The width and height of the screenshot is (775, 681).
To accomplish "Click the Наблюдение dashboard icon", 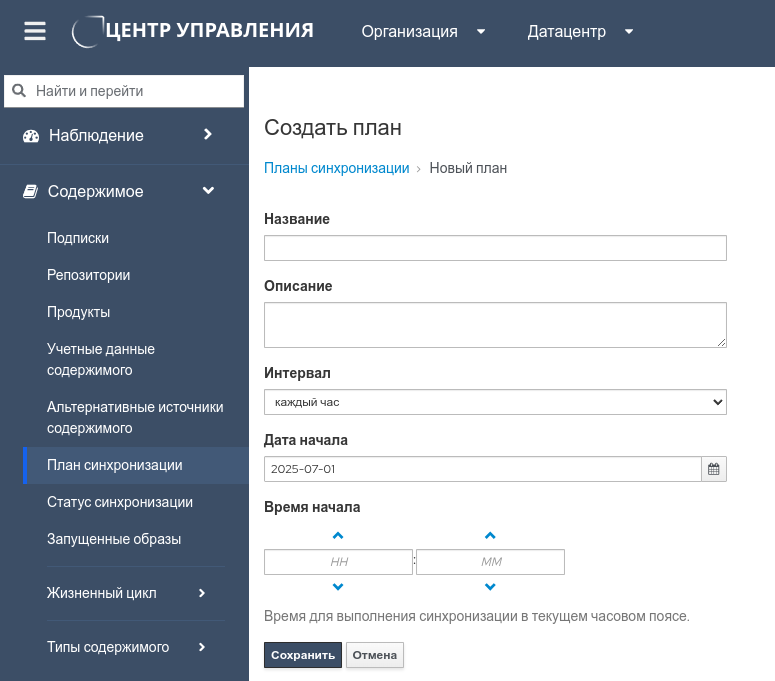I will [30, 136].
